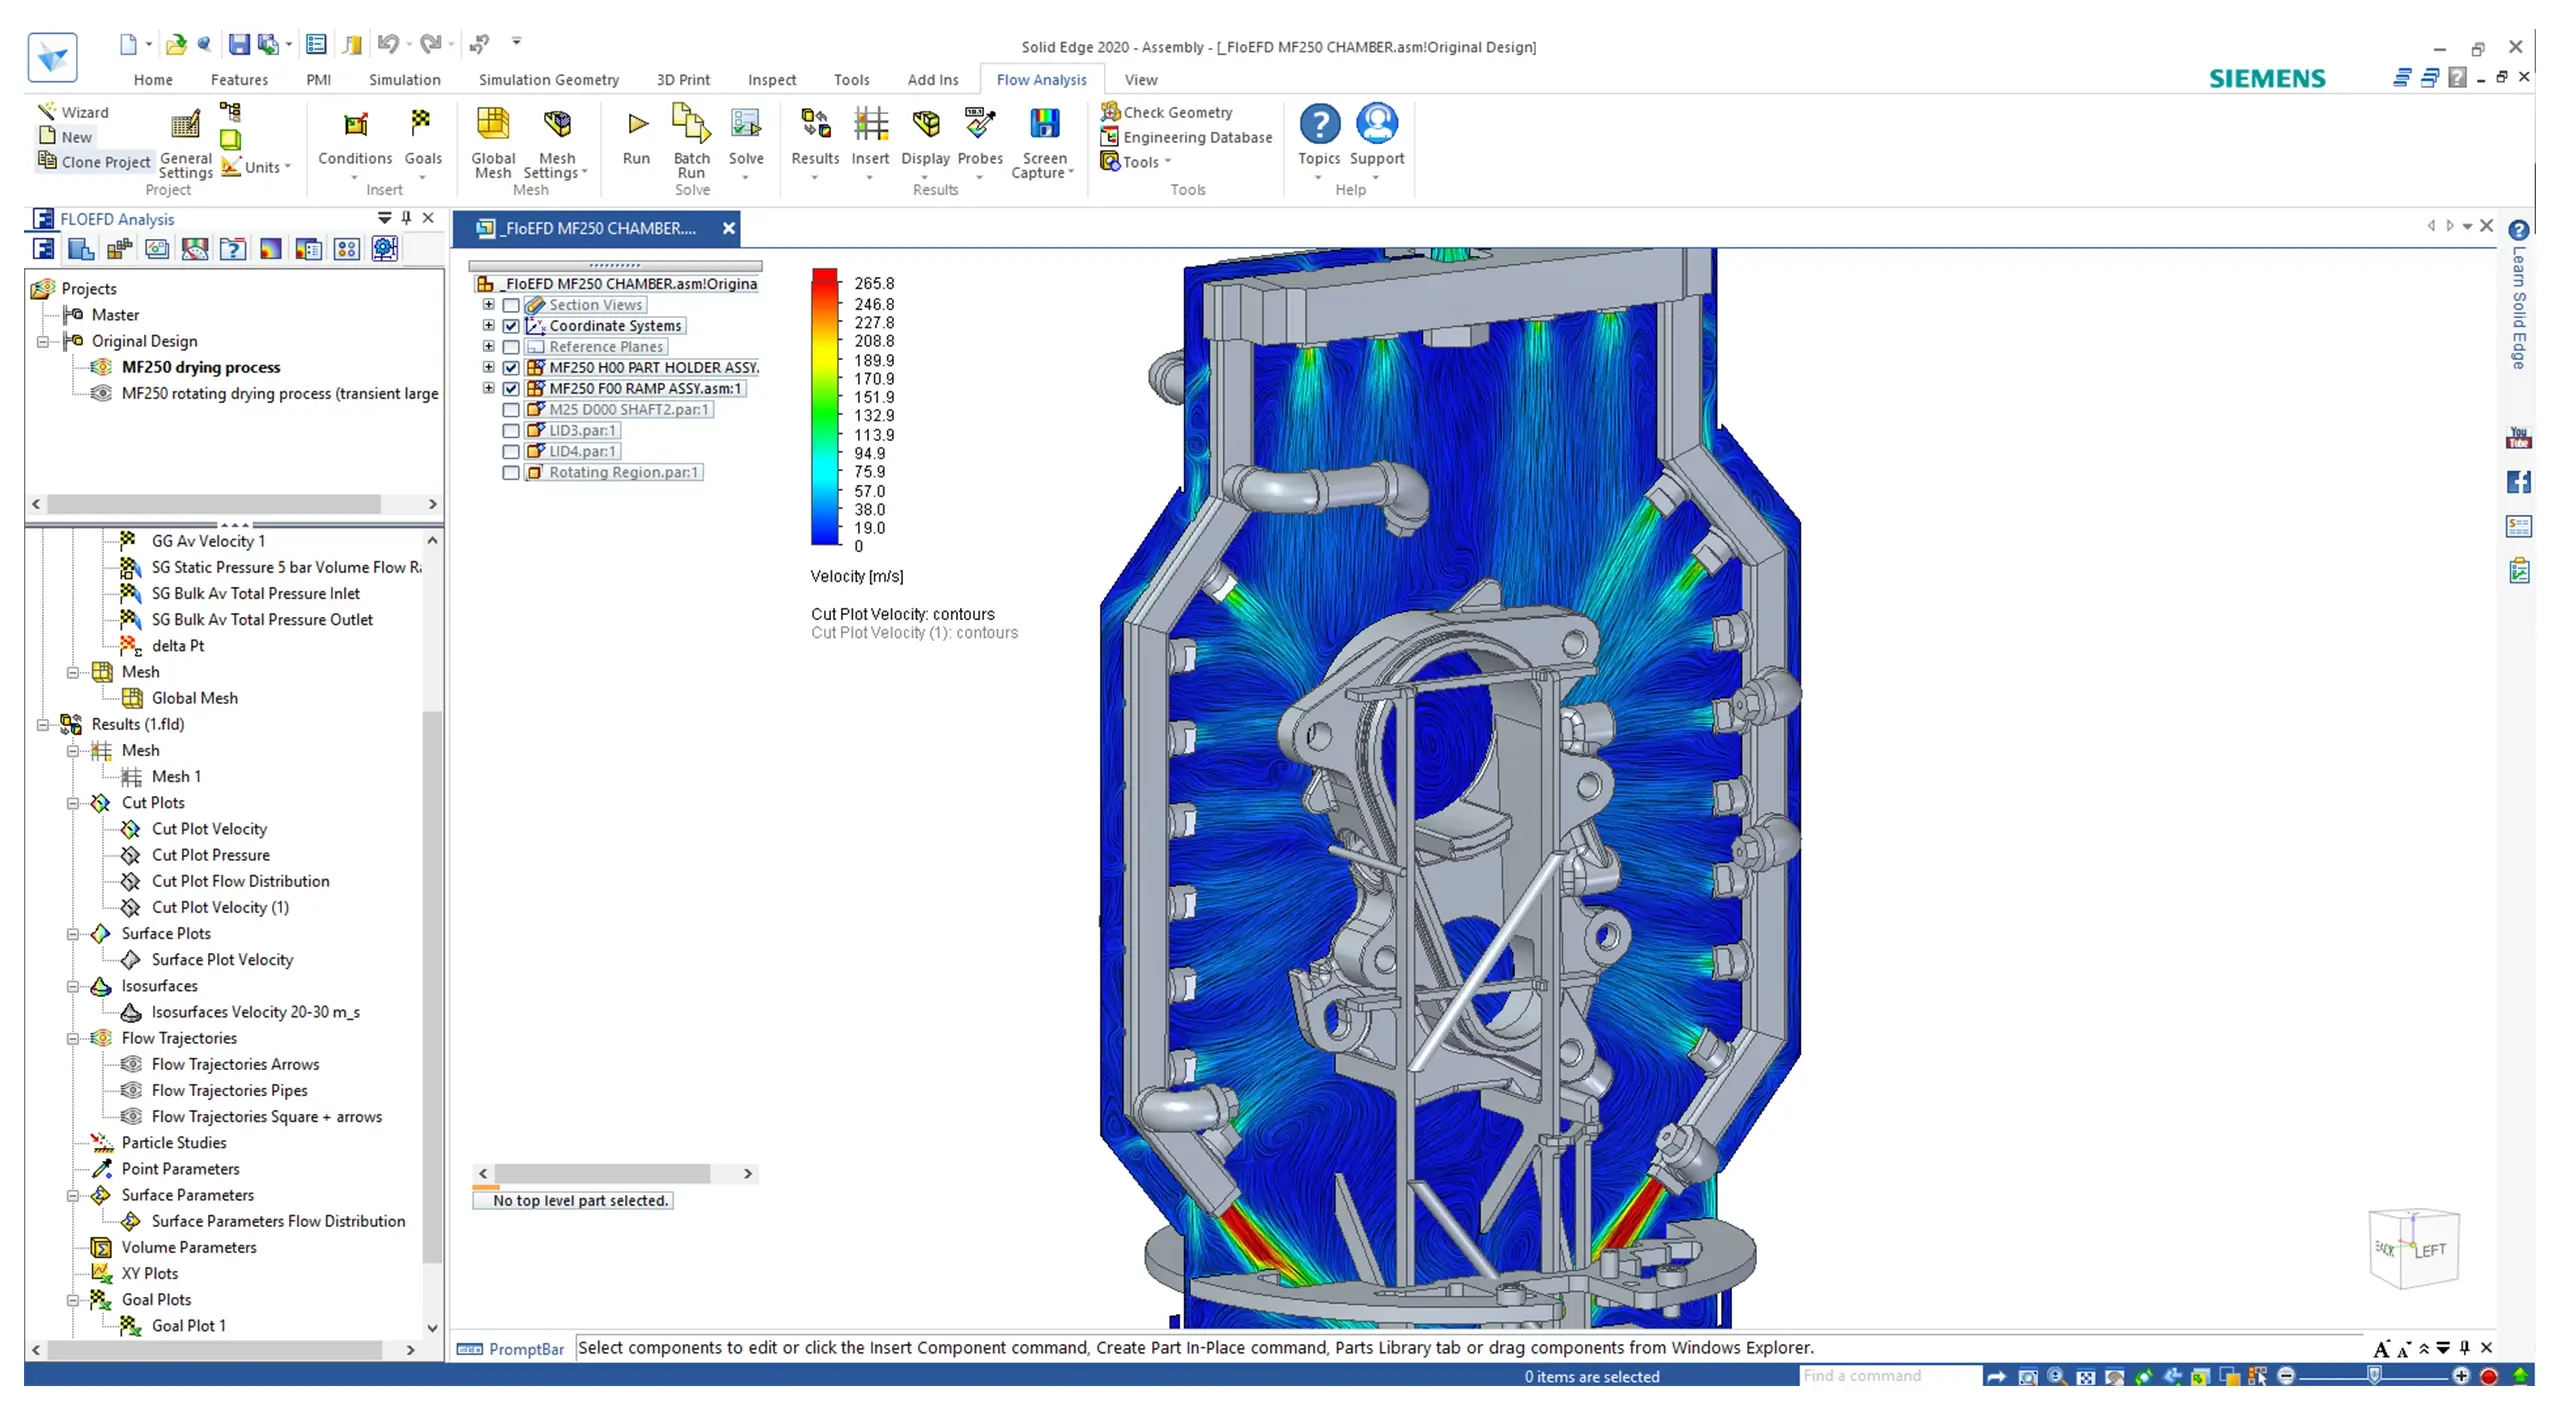Switch to the Home tab

(153, 80)
